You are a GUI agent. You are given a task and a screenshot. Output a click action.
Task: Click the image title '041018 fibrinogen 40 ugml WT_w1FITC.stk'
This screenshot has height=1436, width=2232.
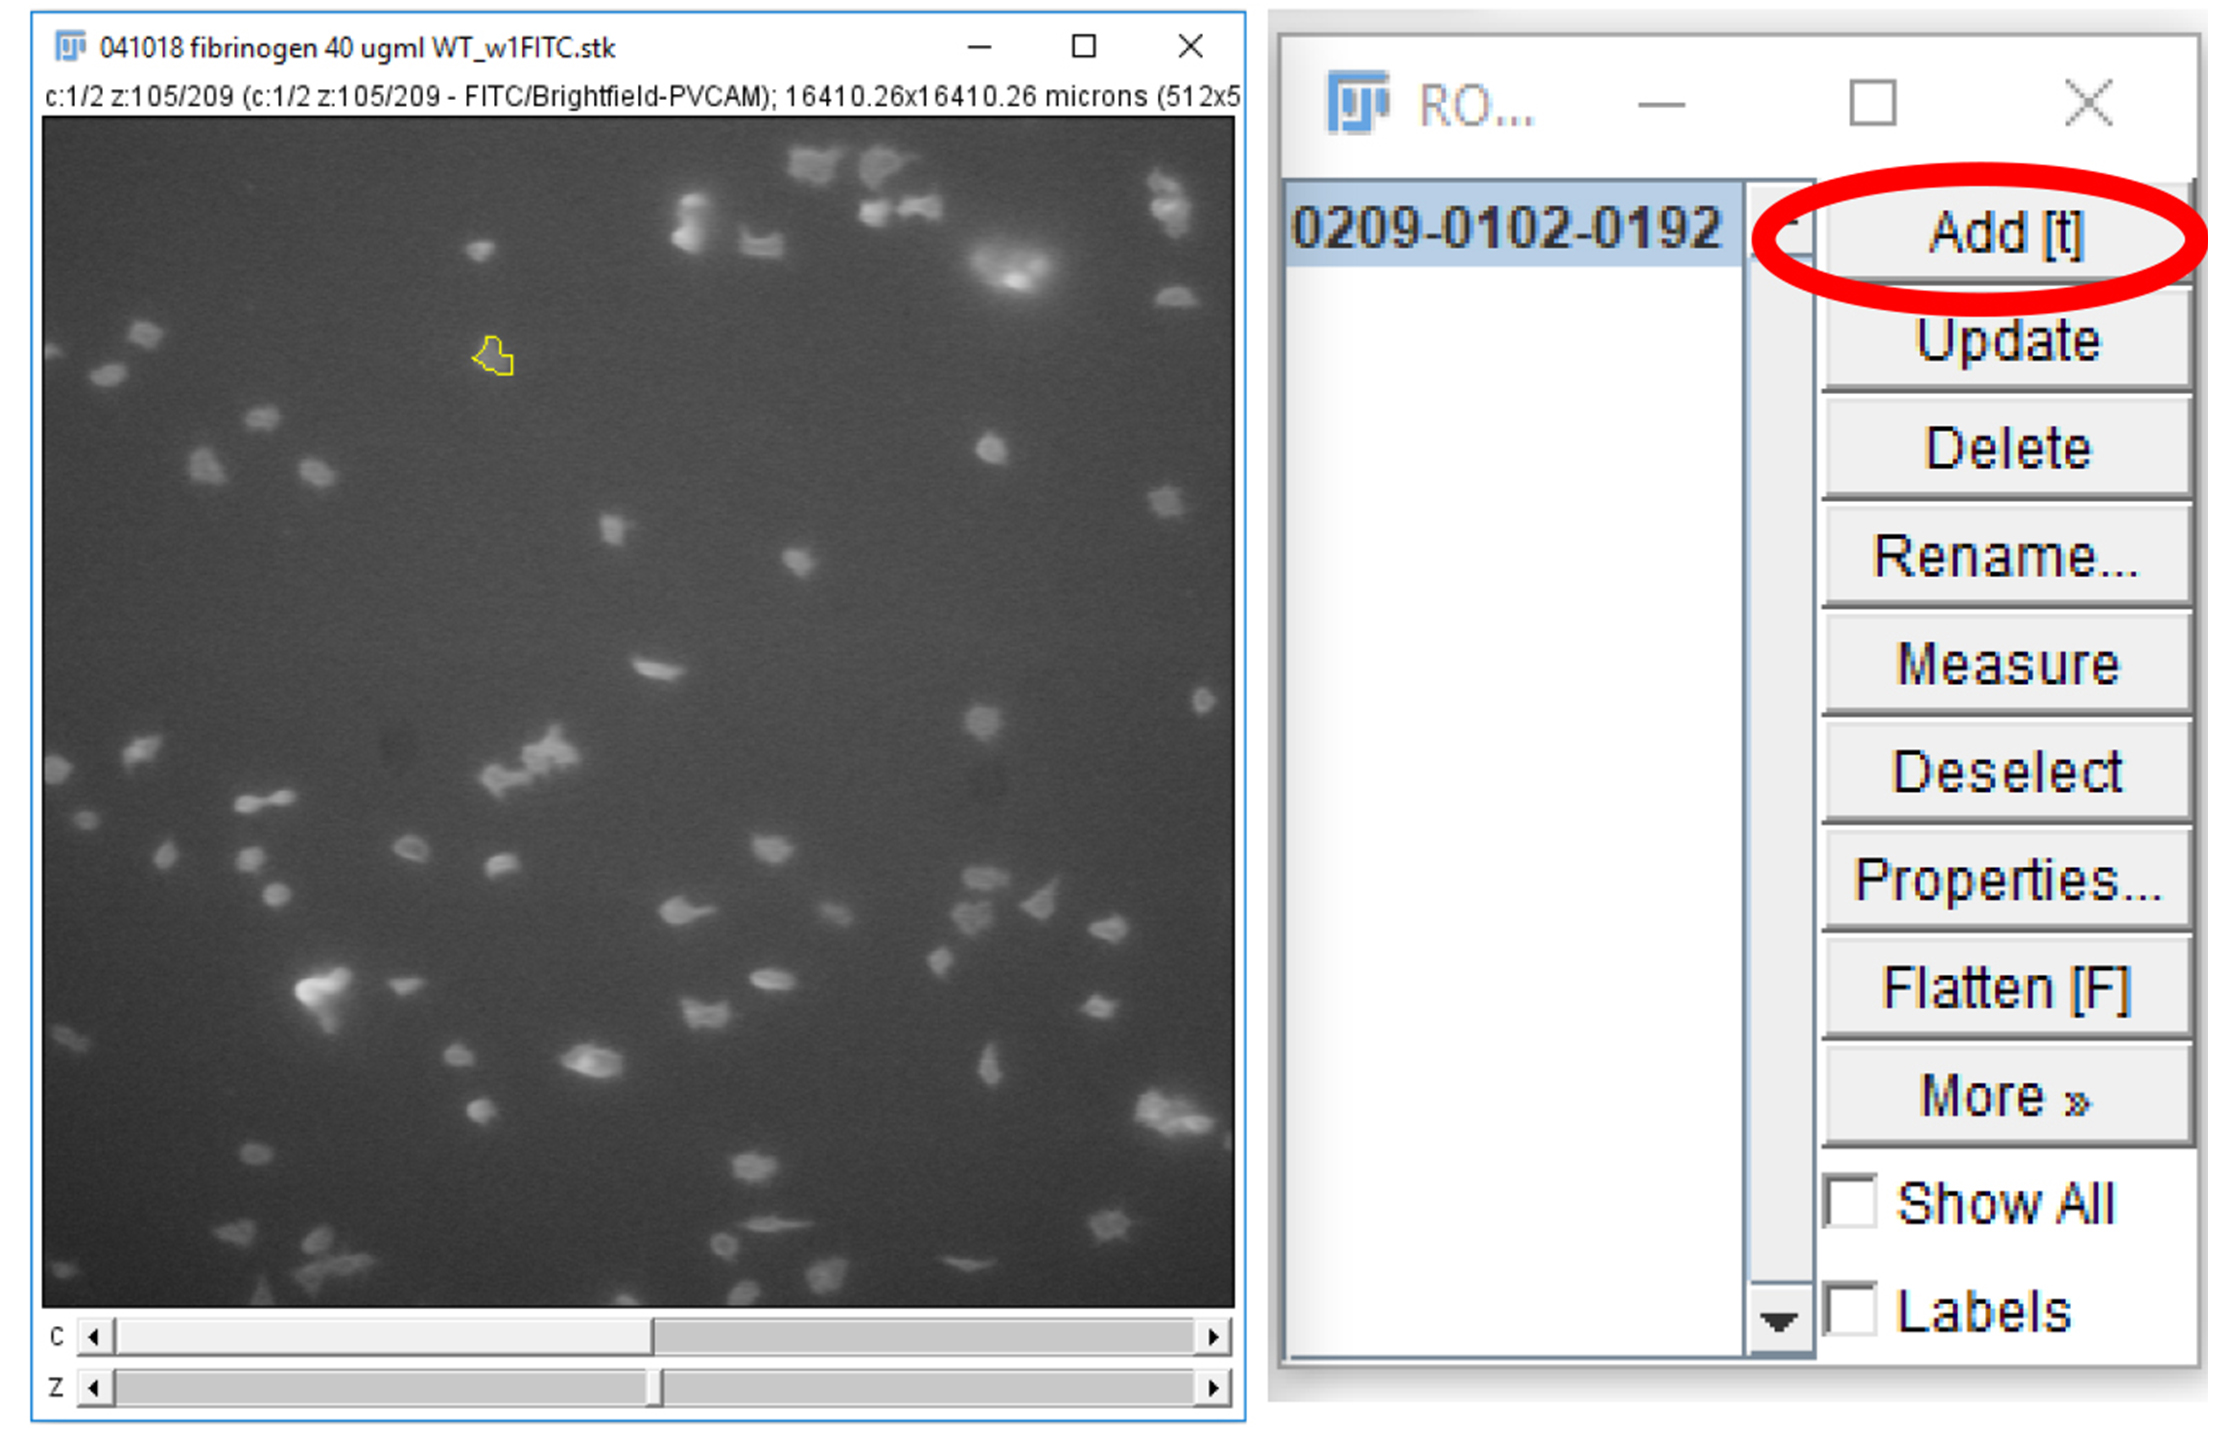click(357, 47)
